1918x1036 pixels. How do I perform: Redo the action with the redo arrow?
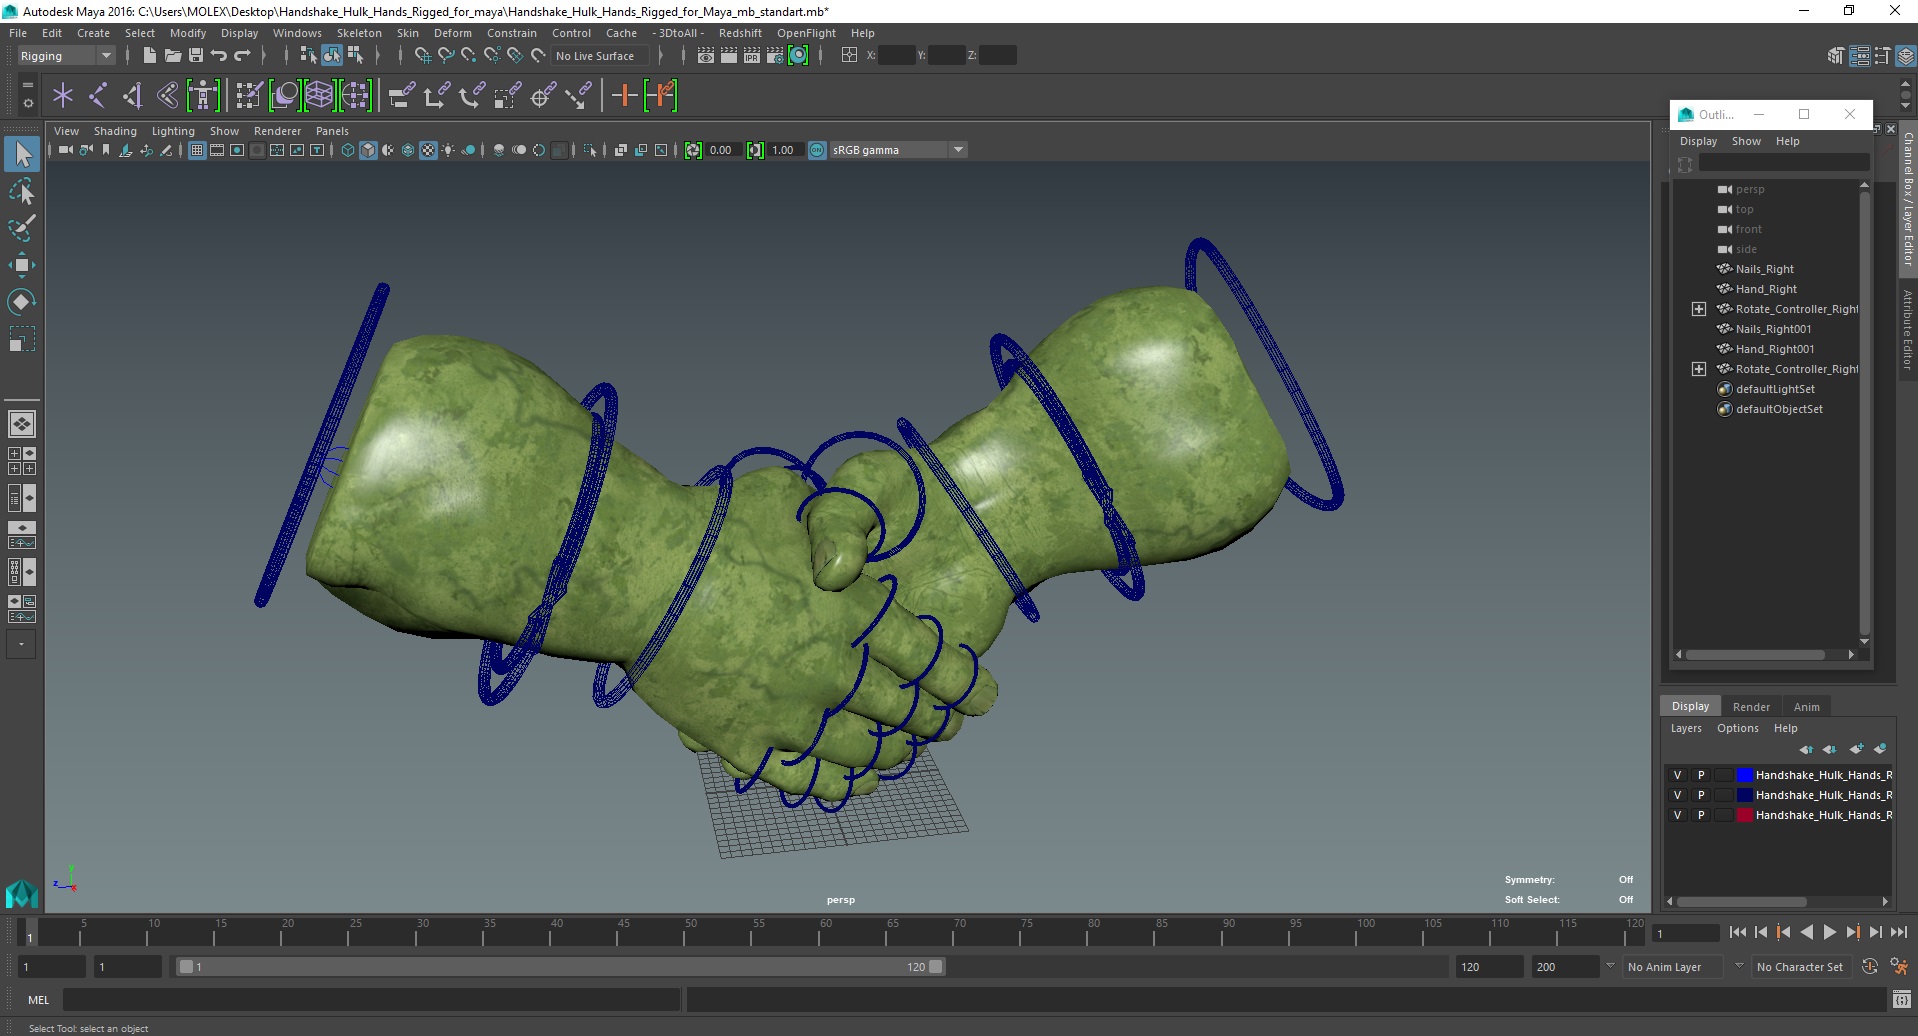coord(242,56)
